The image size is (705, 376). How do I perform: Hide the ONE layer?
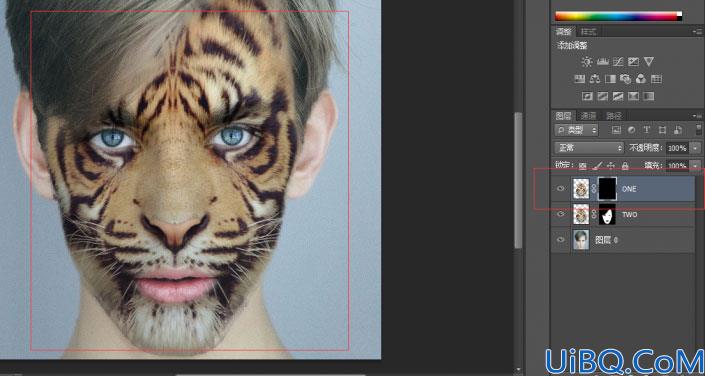(560, 188)
